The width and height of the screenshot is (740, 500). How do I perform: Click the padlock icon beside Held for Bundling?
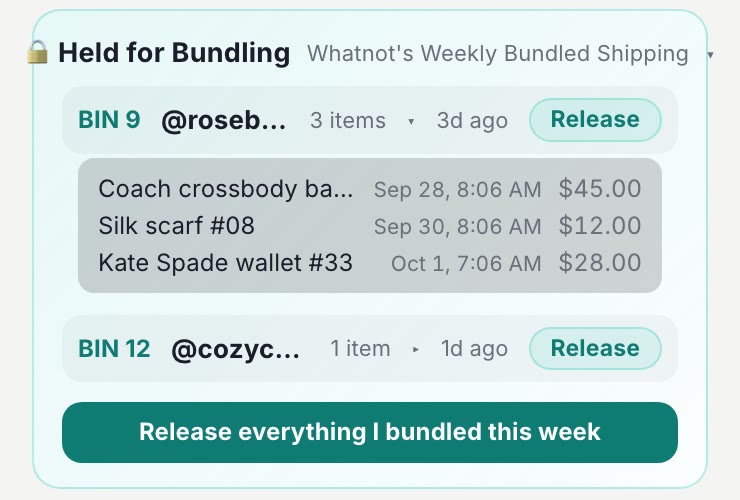pos(37,52)
